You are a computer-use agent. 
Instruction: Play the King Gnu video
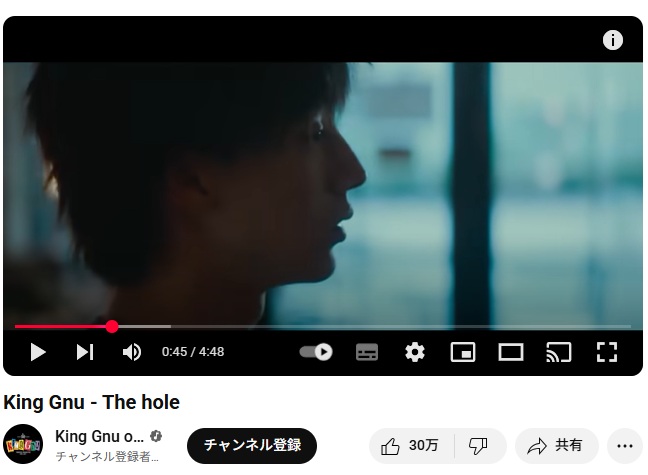coord(38,352)
